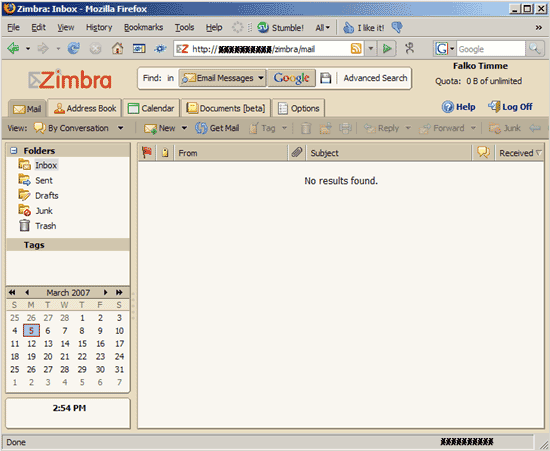Open the By Conversation view dropdown
Screen dimensions: 550x451
[120, 128]
